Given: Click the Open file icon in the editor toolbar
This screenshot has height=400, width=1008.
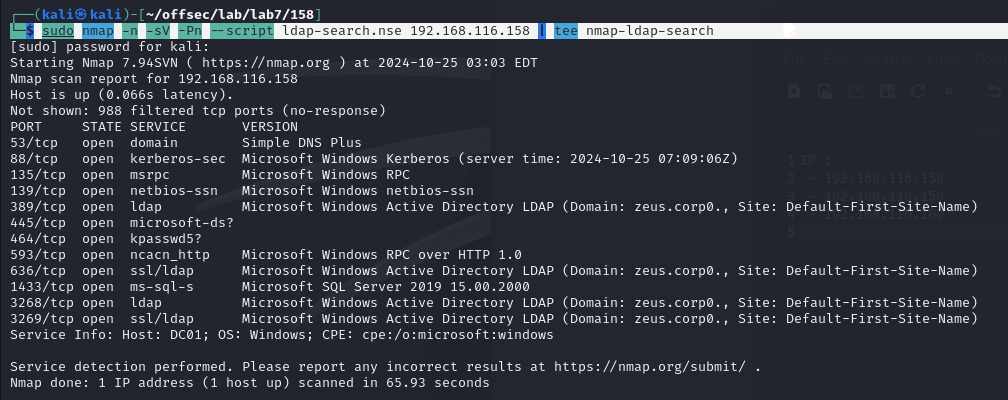Looking at the screenshot, I should (825, 91).
